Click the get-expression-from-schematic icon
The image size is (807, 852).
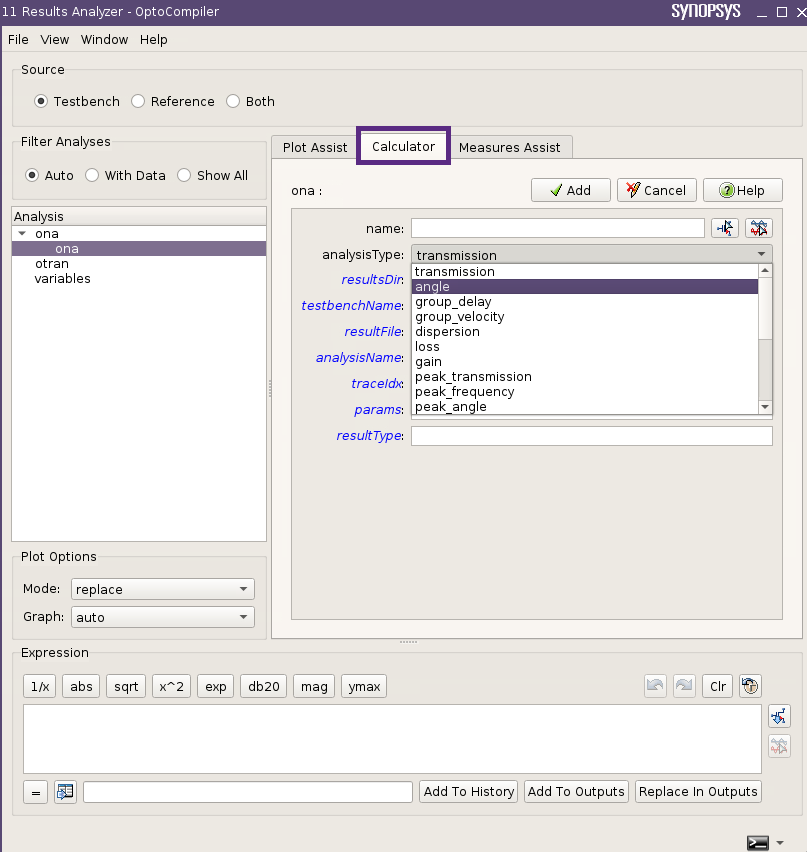point(779,716)
